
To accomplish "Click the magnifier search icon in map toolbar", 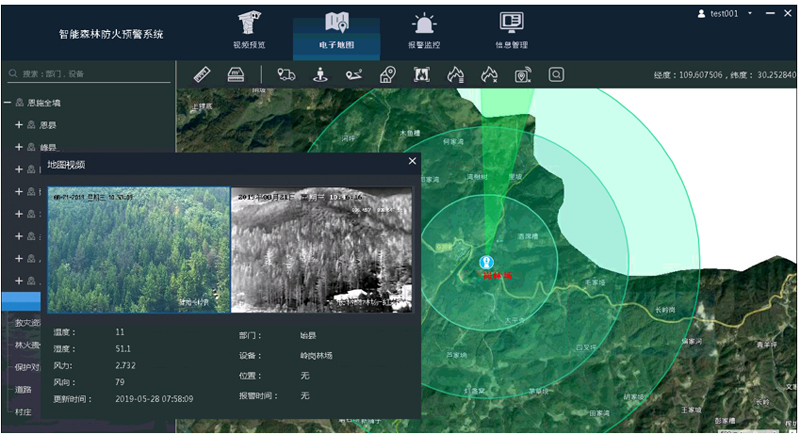I will coord(556,74).
